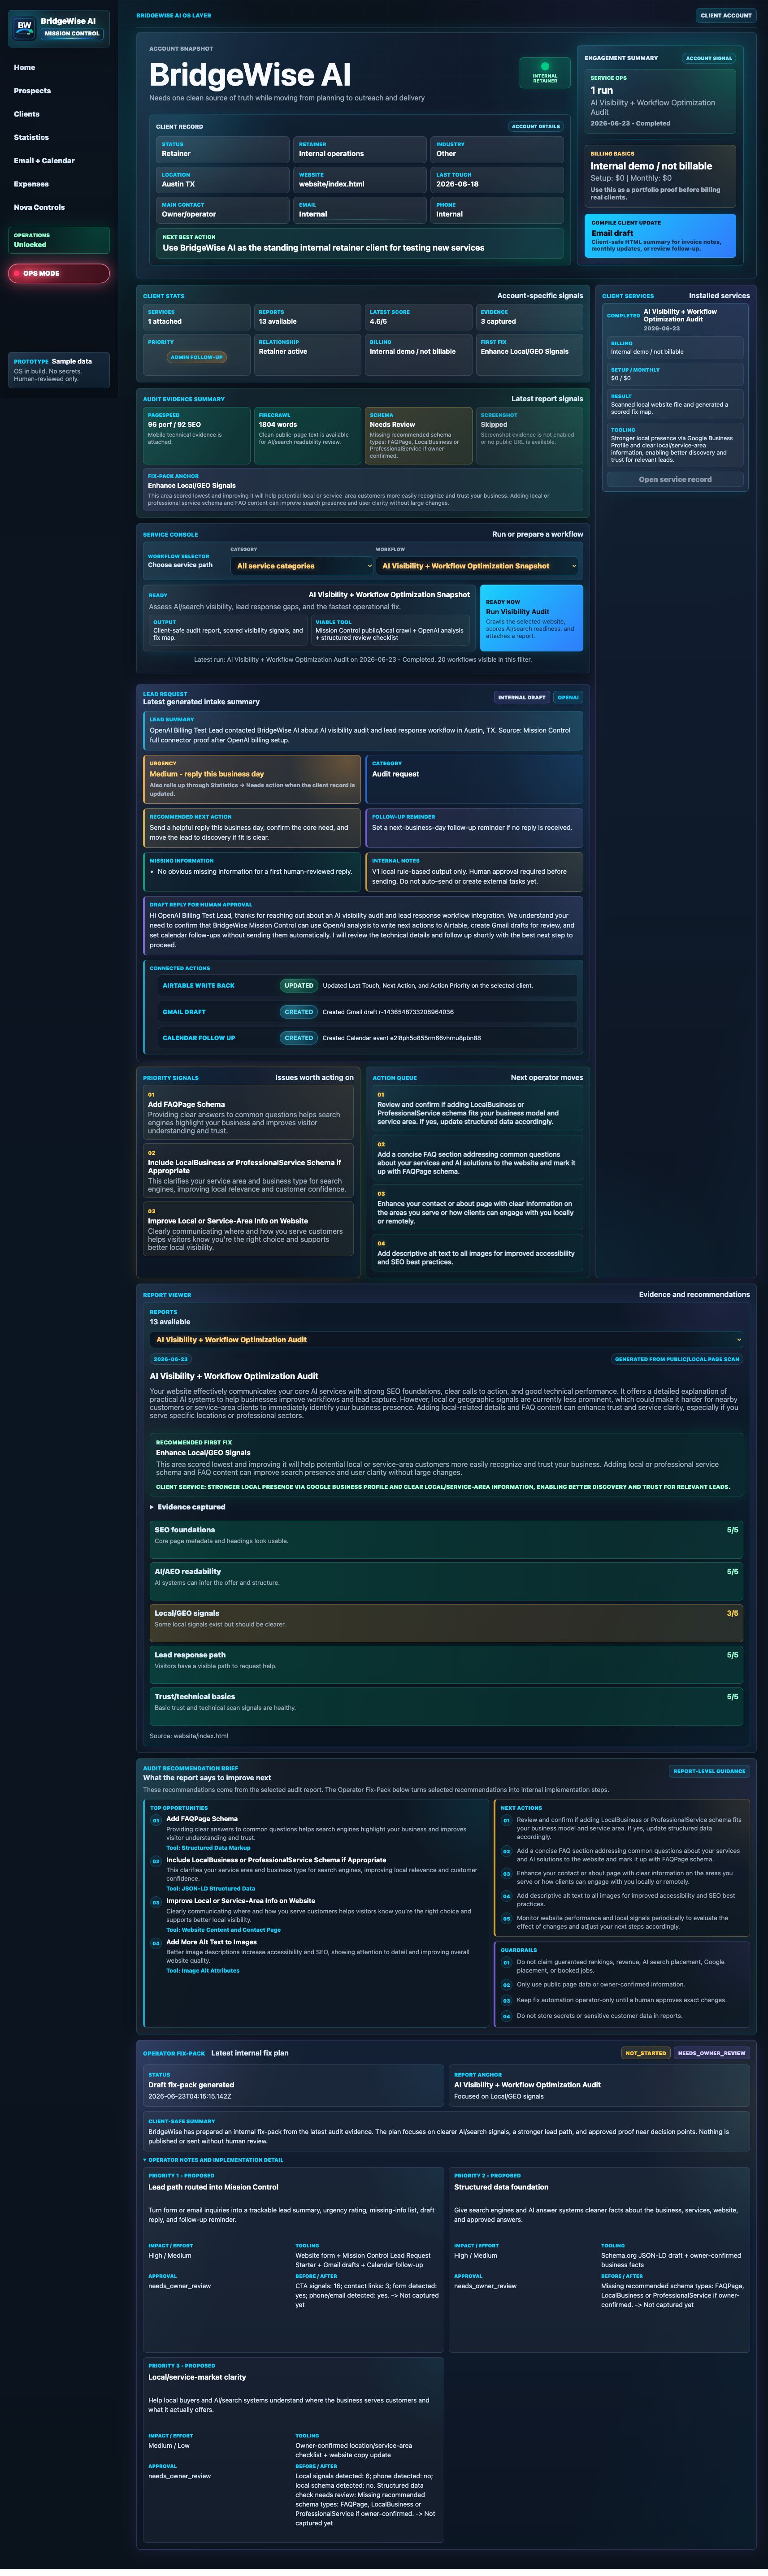768x2576 pixels.
Task: Click the '1 run' service ops card
Action: (x=660, y=101)
